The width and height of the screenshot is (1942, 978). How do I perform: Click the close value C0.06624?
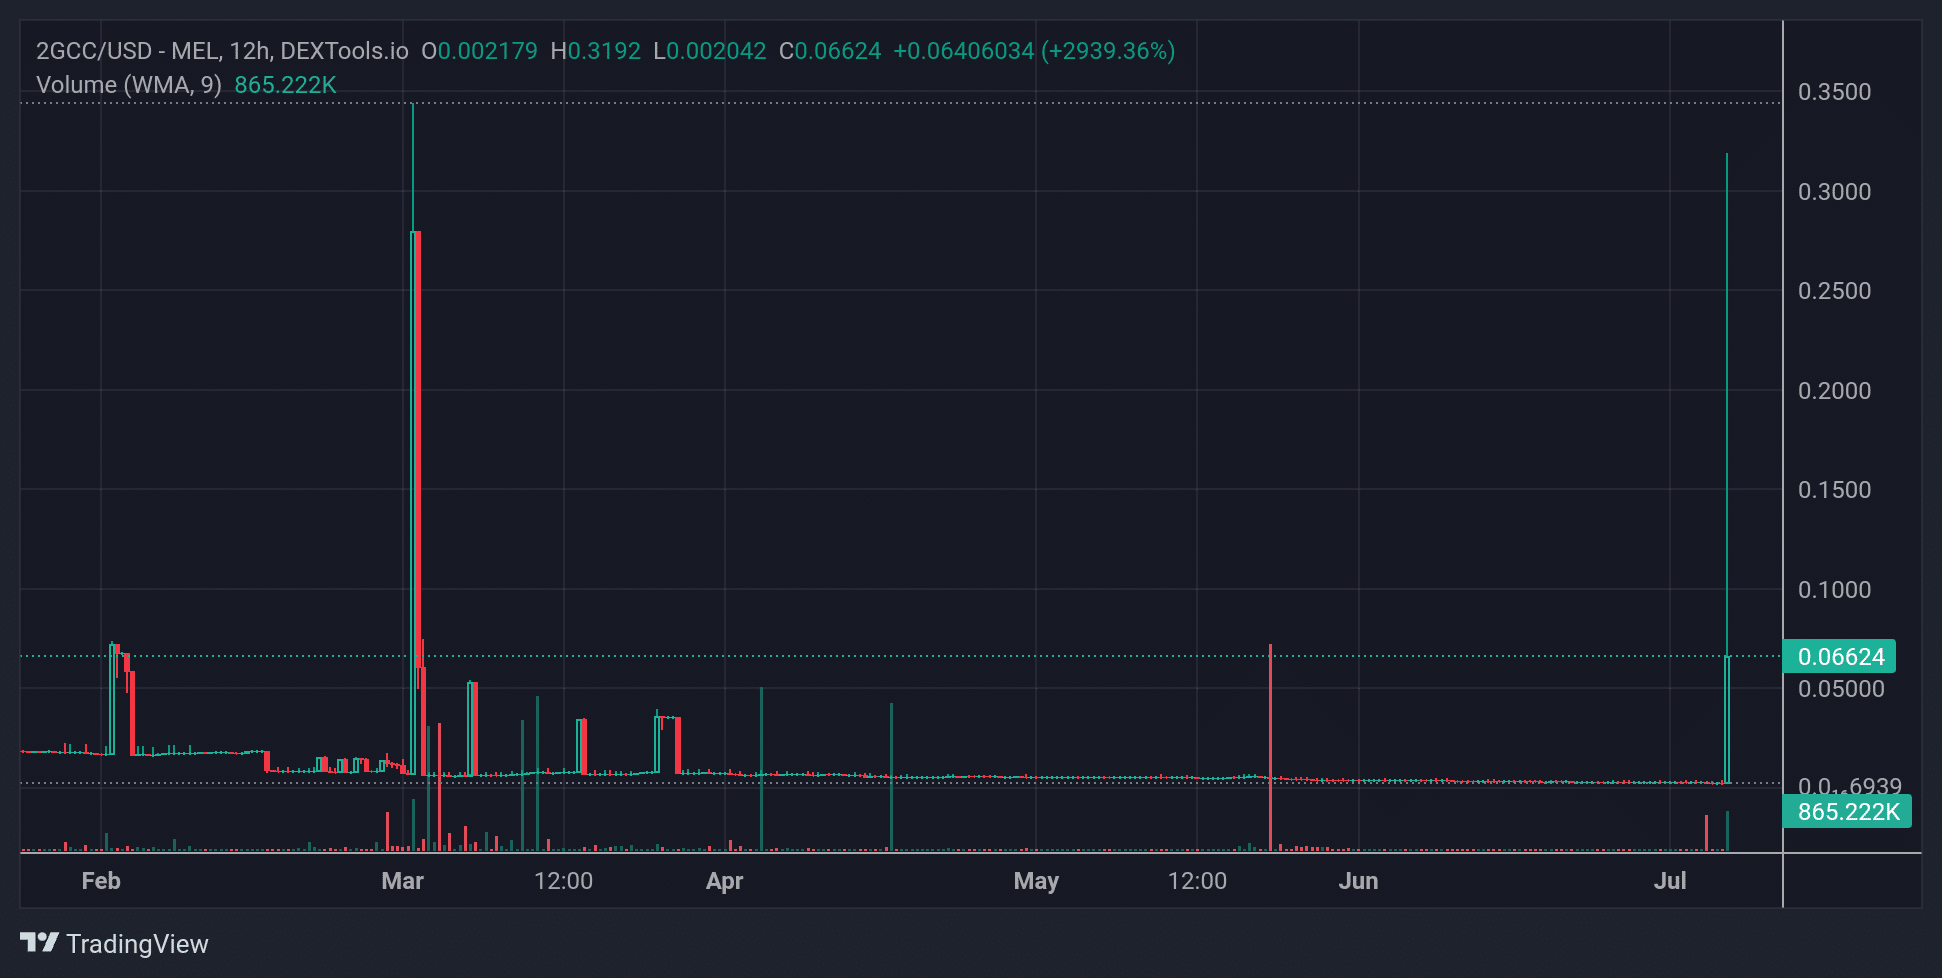point(830,51)
